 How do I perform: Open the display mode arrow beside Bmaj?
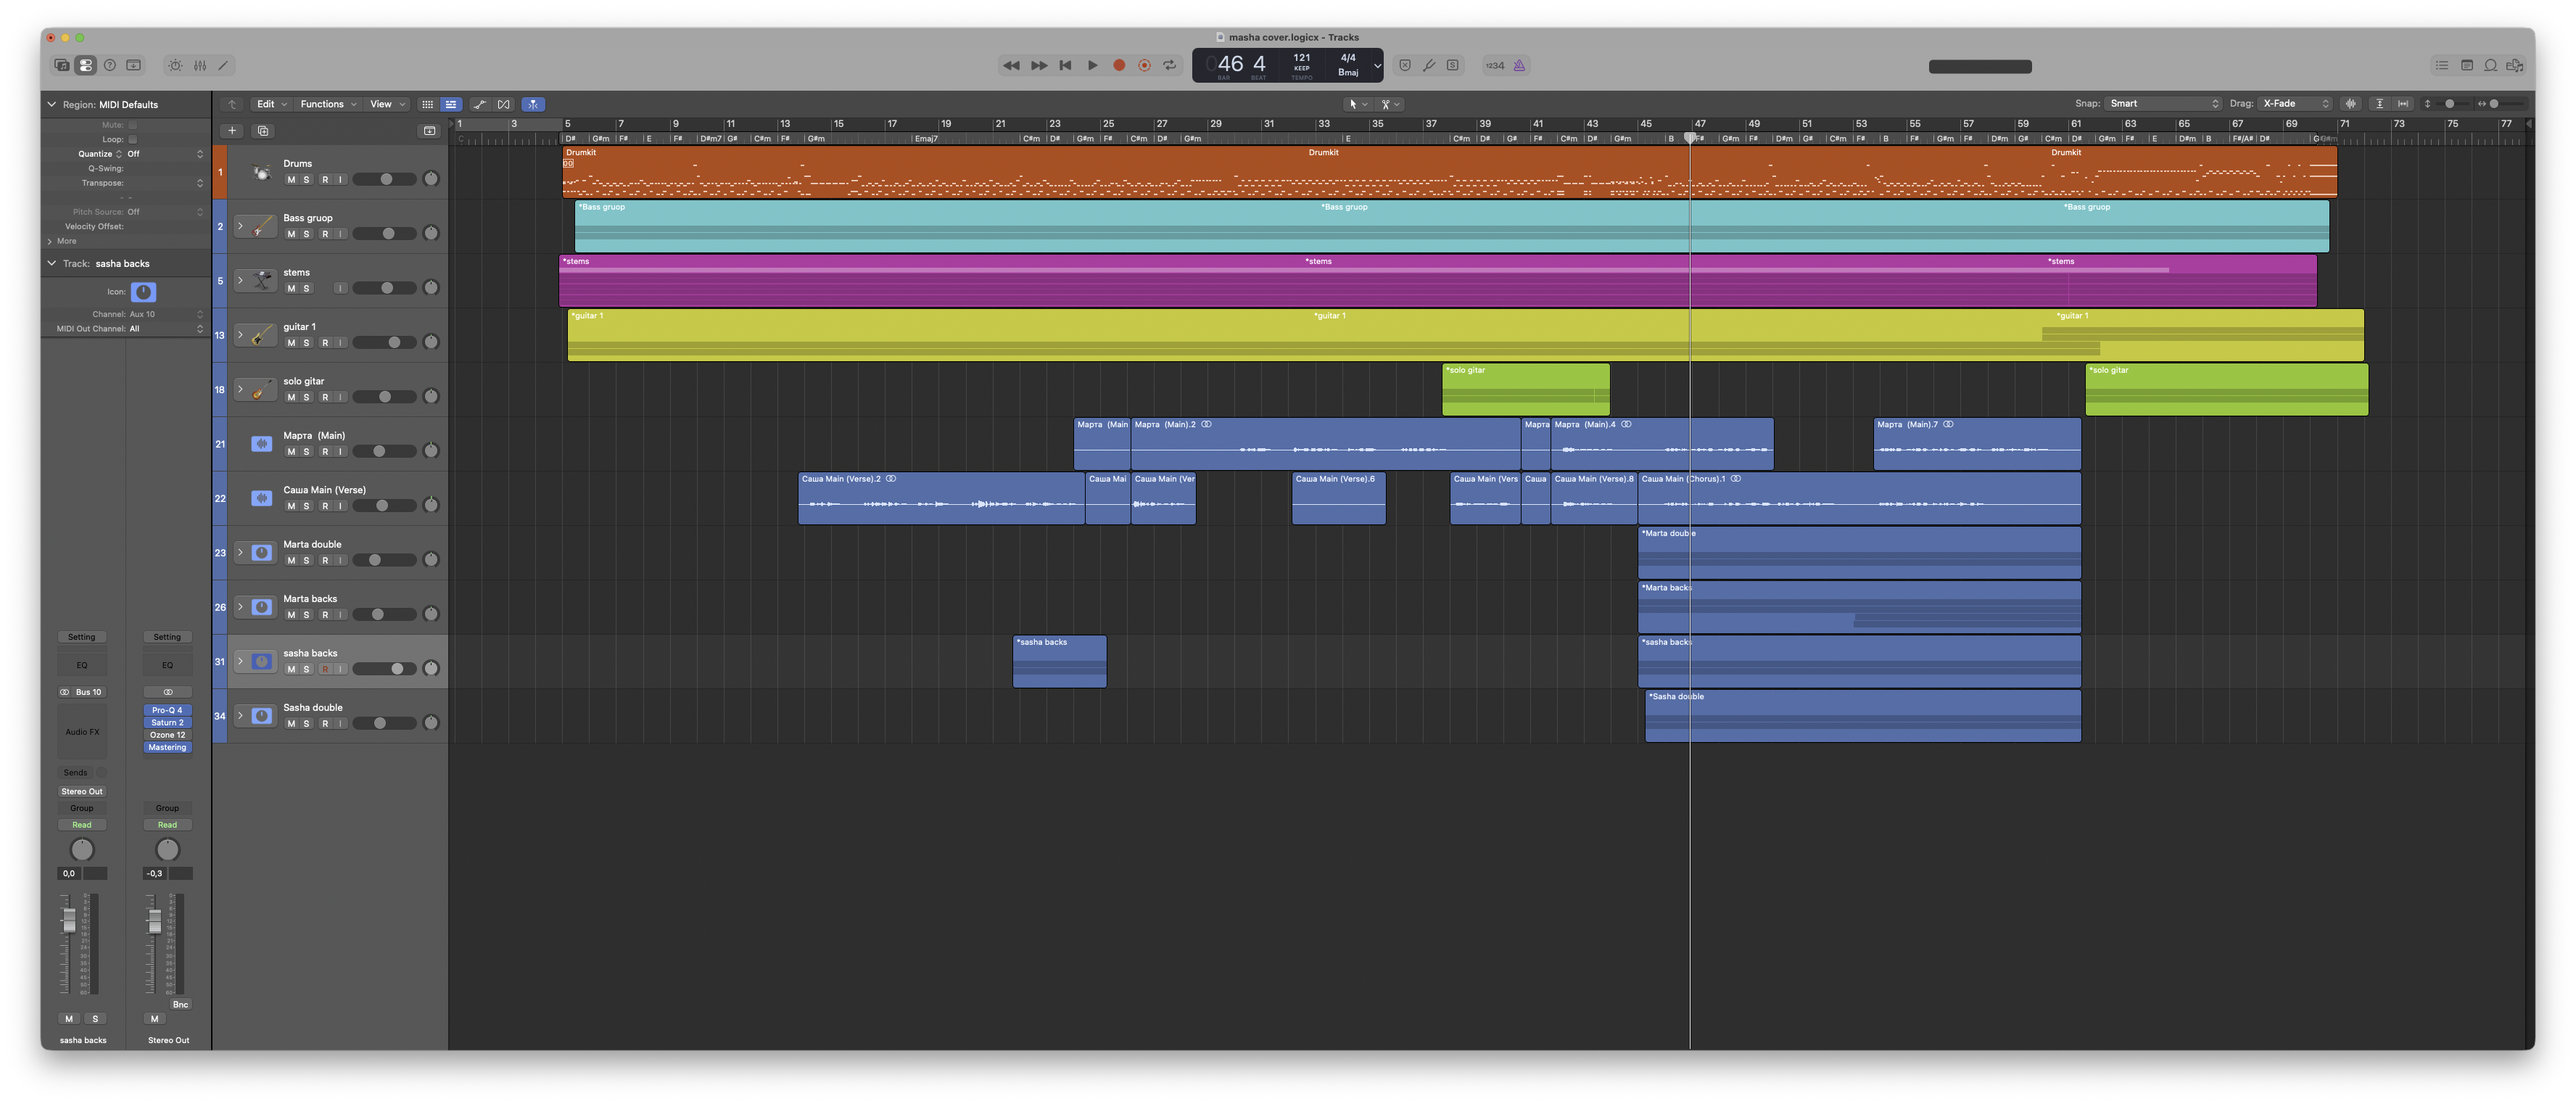point(1377,65)
